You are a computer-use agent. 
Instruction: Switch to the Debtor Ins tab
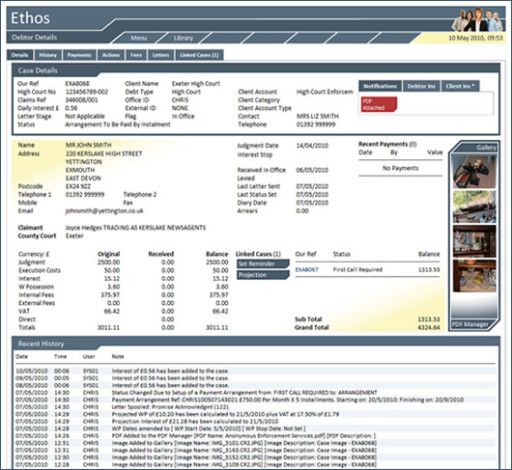tap(421, 86)
